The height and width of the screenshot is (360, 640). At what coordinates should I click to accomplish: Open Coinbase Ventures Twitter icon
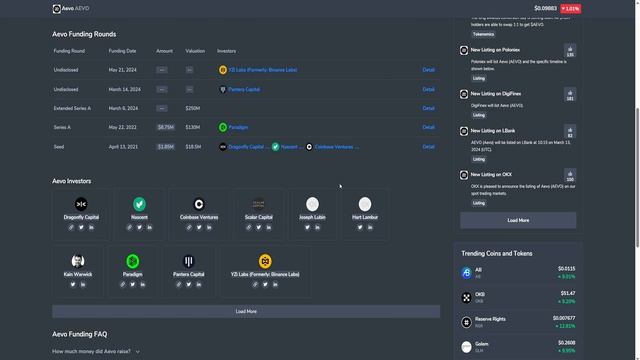[x=199, y=227]
